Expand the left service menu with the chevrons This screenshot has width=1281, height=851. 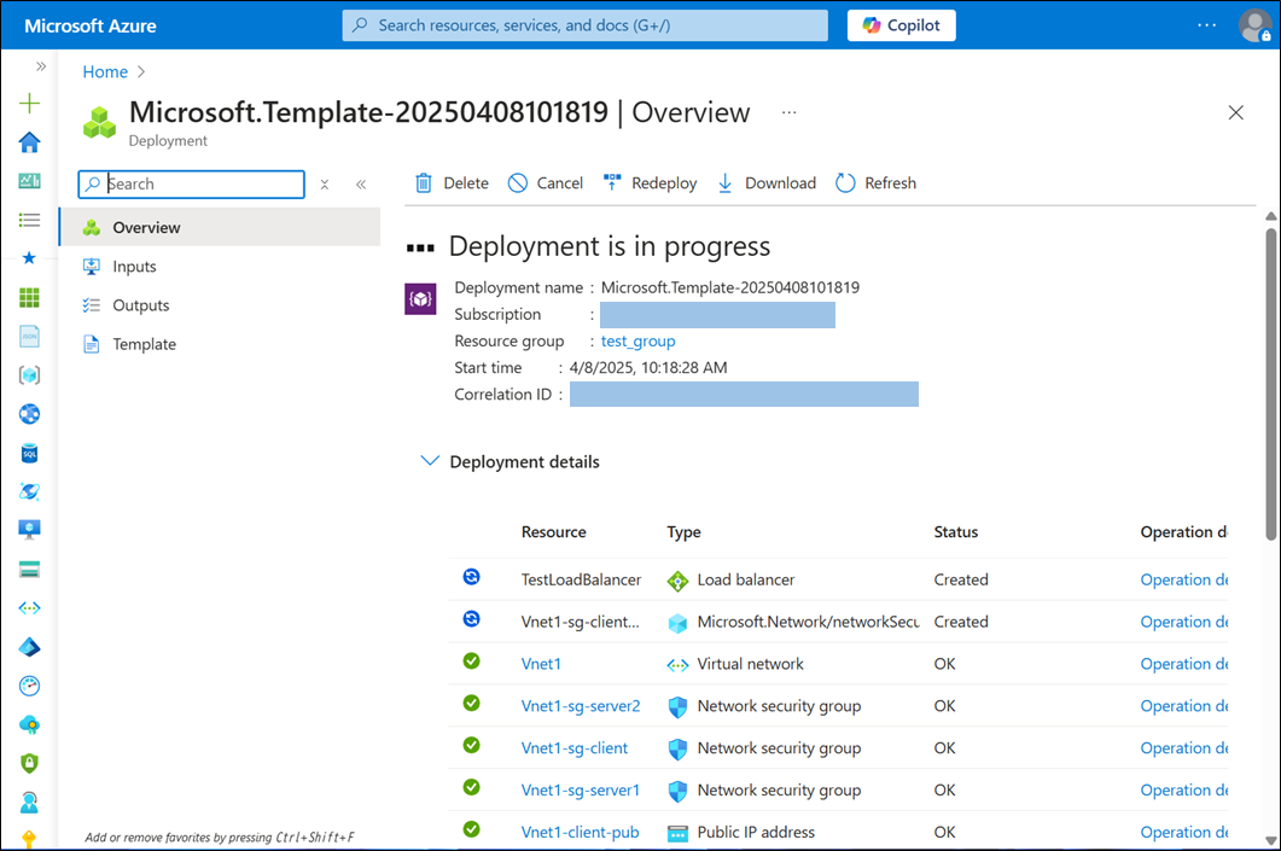pos(361,184)
